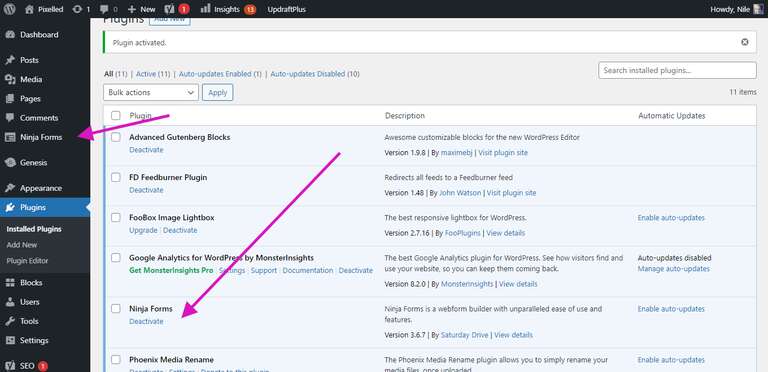This screenshot has height=372, width=768.
Task: Click the Ninja Forms sidebar icon
Action: (x=10, y=138)
